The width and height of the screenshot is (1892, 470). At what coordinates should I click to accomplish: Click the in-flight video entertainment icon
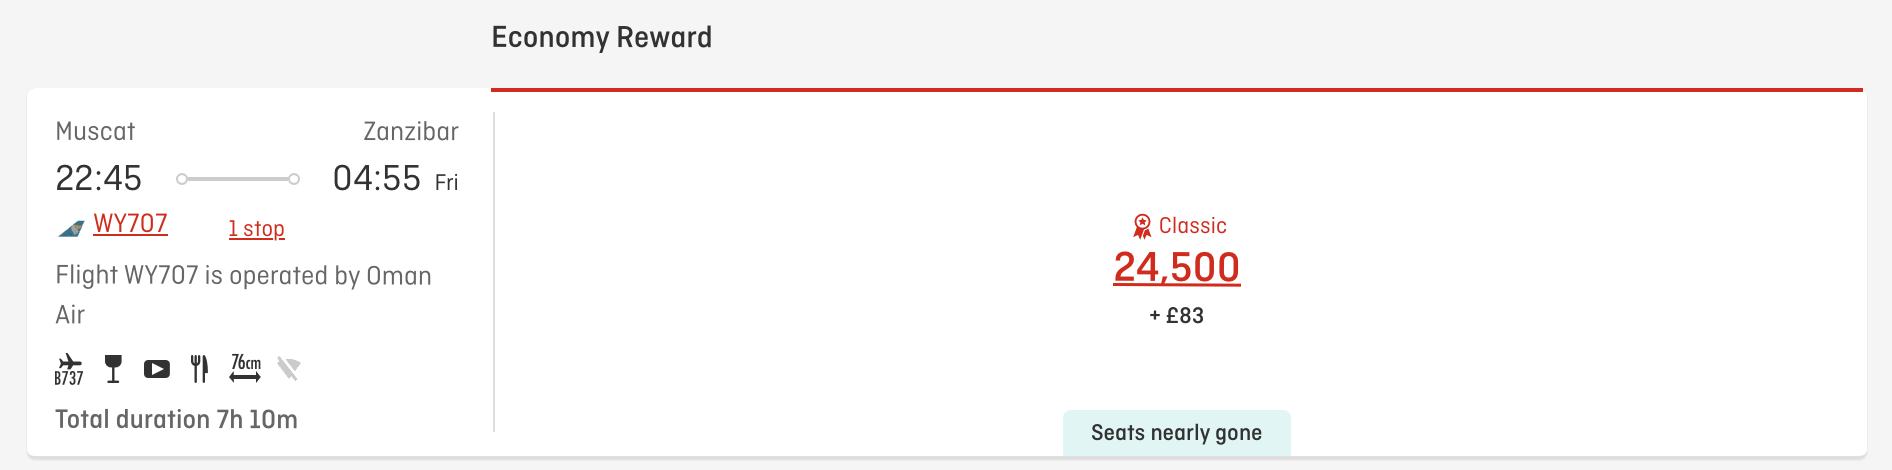157,369
